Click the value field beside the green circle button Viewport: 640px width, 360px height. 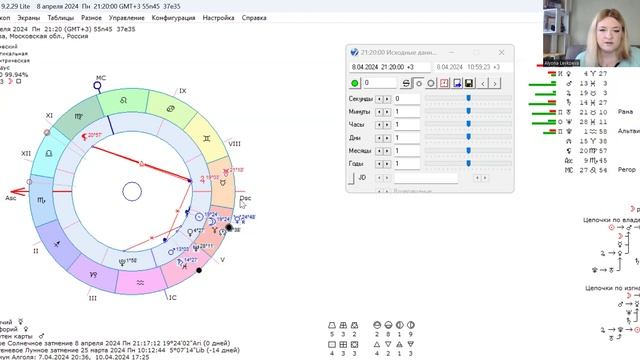(379, 83)
